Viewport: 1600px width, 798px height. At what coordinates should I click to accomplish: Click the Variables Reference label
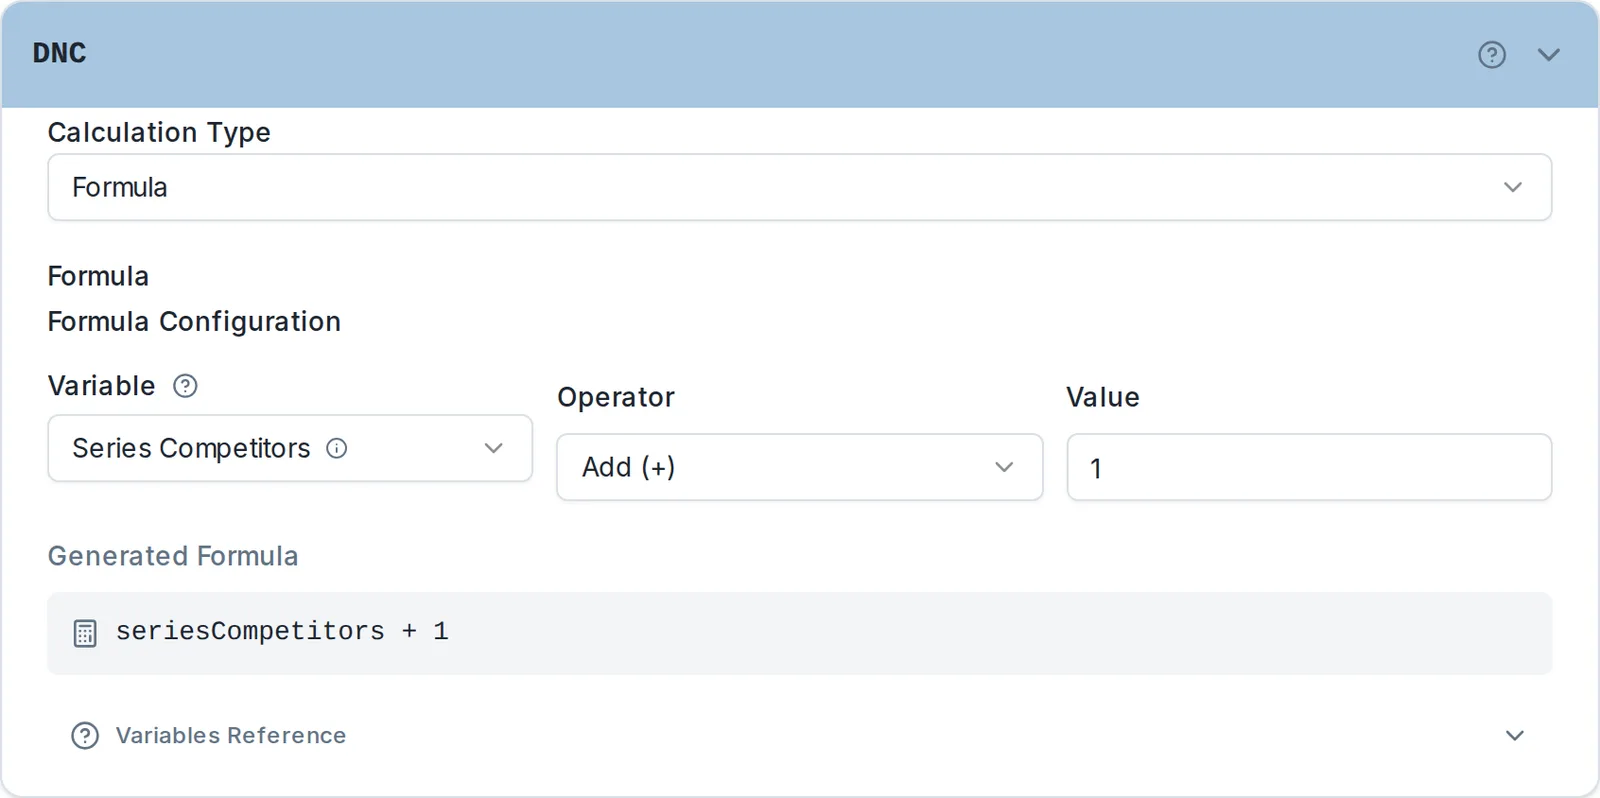coord(231,735)
